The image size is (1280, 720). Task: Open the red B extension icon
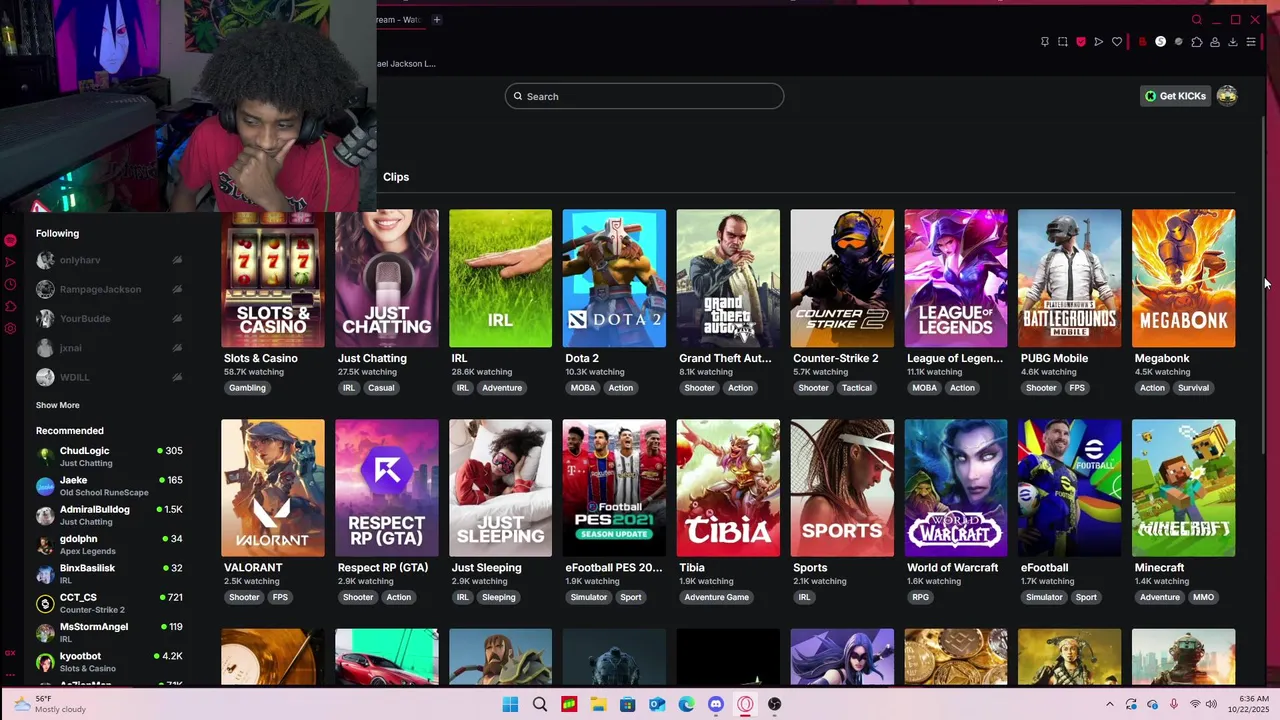(1142, 42)
